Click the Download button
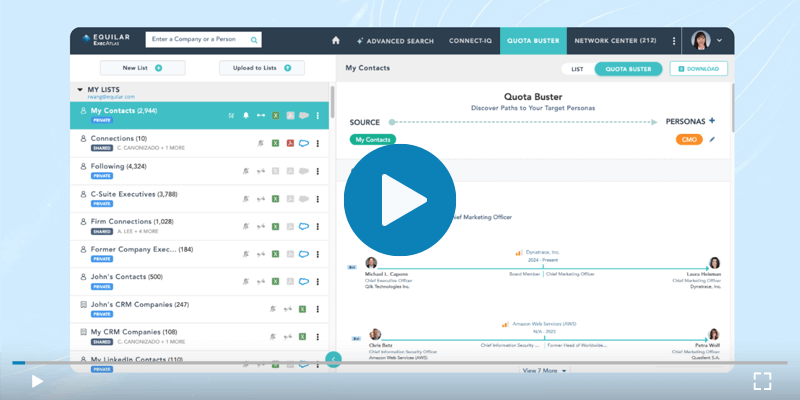The height and width of the screenshot is (400, 800). 699,69
